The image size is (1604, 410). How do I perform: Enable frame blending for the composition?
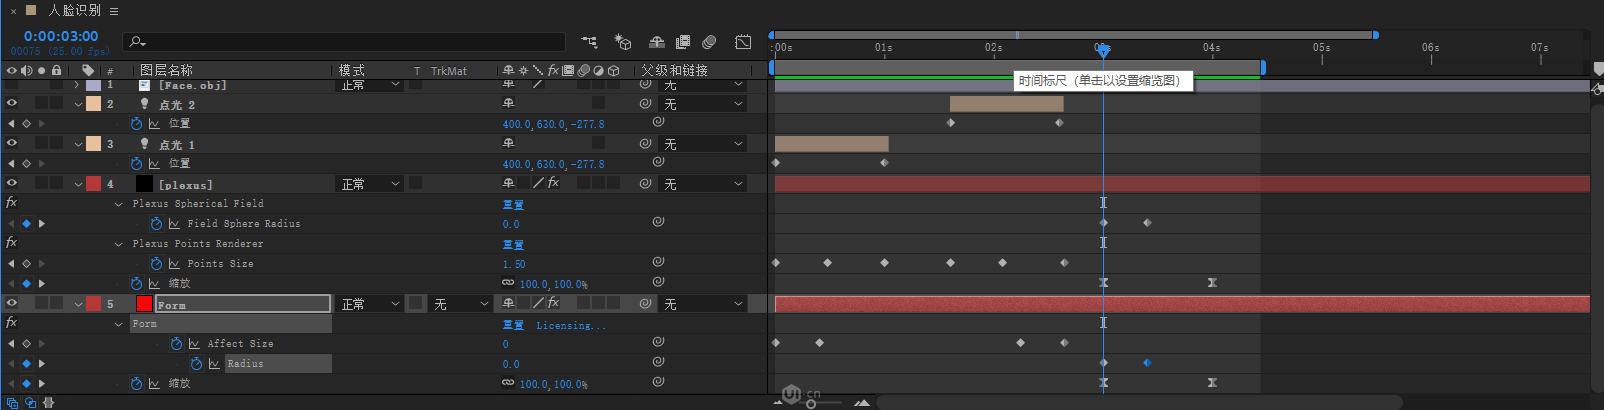point(683,42)
